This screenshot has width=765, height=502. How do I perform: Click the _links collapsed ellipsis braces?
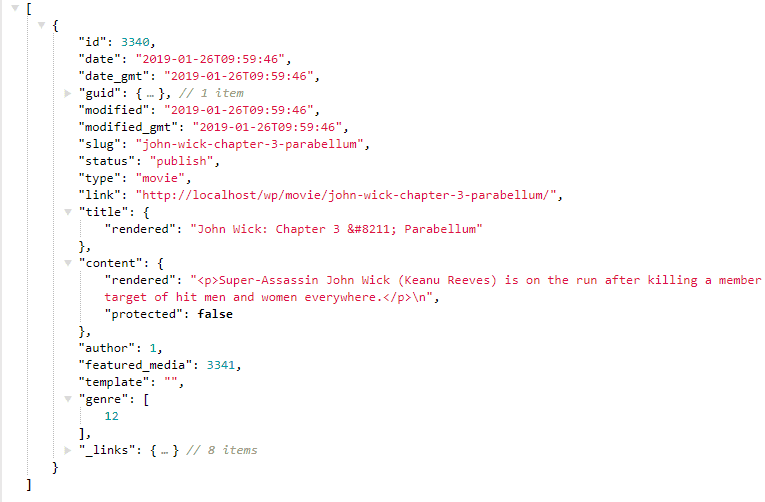(164, 450)
